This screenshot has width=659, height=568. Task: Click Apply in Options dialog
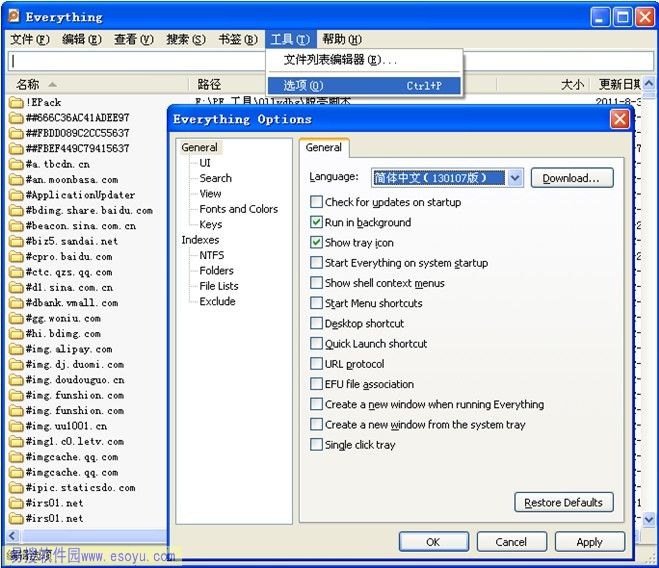(589, 542)
